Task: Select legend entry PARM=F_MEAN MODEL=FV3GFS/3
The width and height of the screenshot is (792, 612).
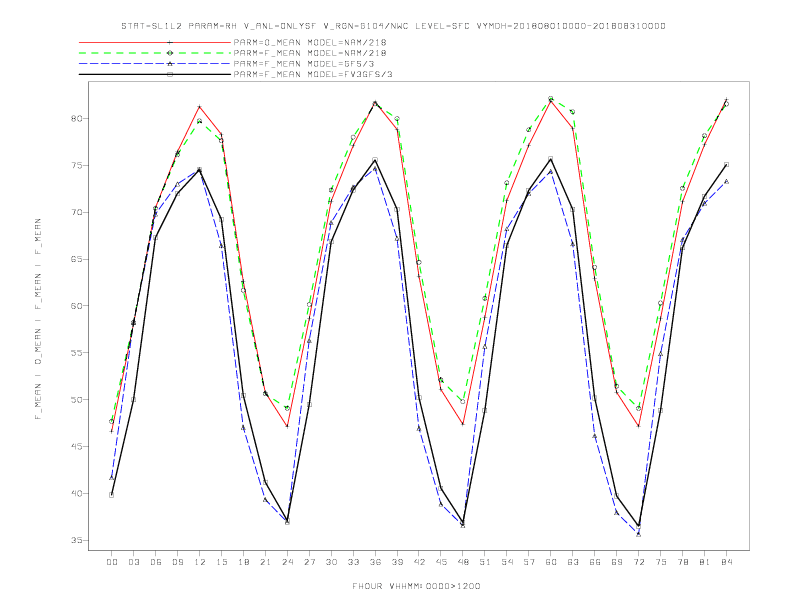Action: tap(313, 74)
